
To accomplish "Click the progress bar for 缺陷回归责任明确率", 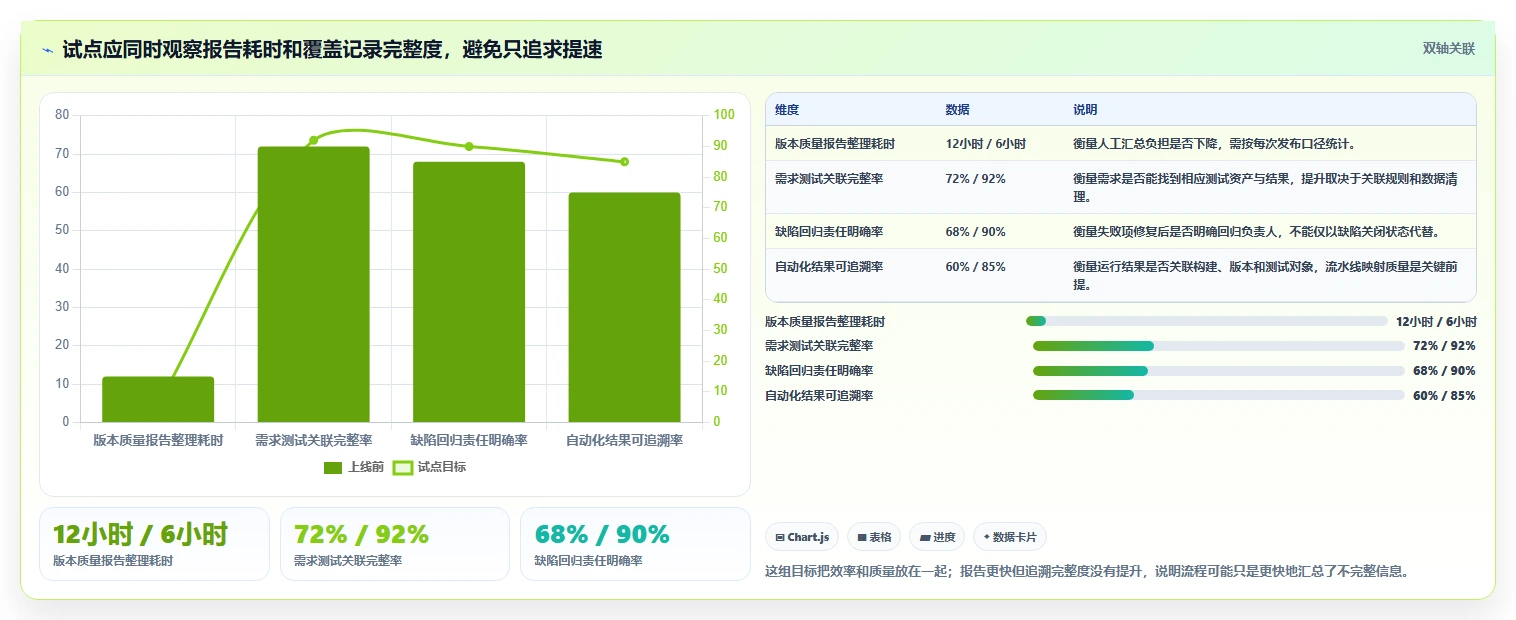I will coord(1219,371).
